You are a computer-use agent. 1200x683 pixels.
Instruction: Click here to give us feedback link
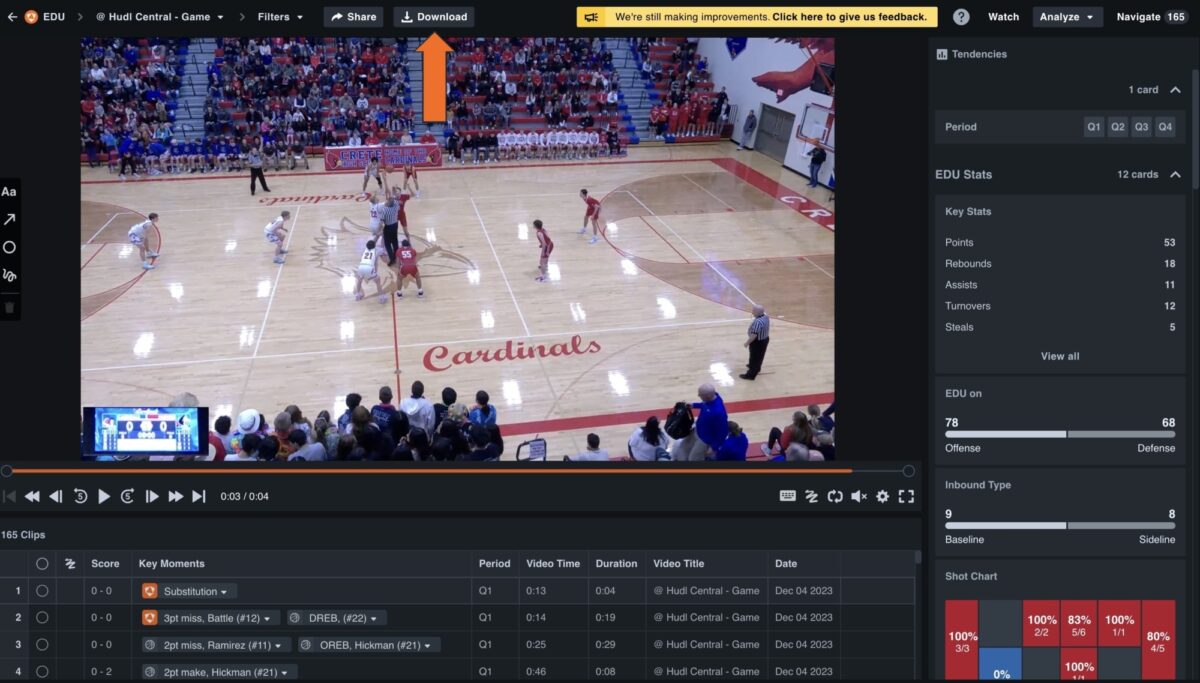(850, 17)
